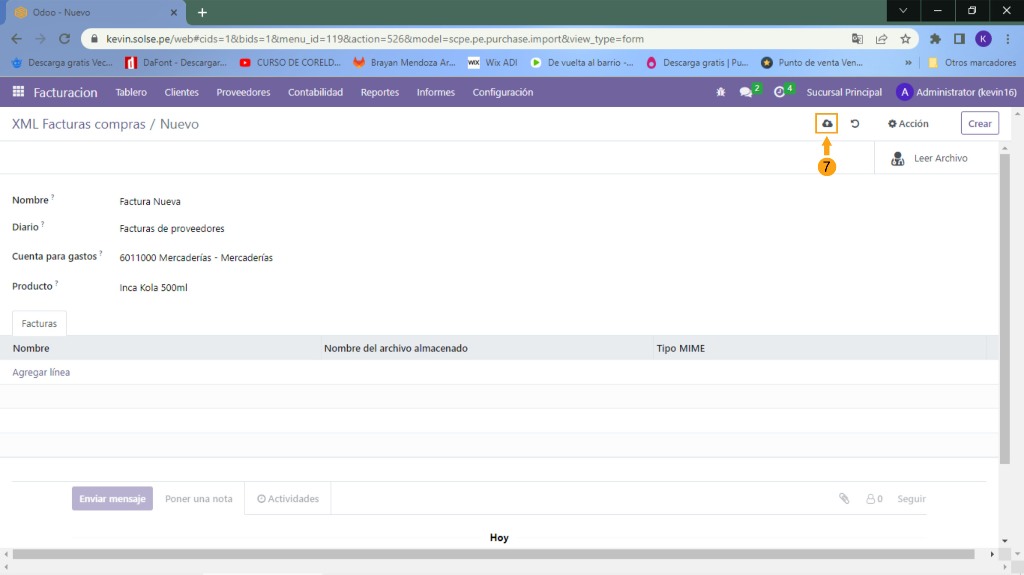Open the apps grid home menu

click(x=18, y=92)
